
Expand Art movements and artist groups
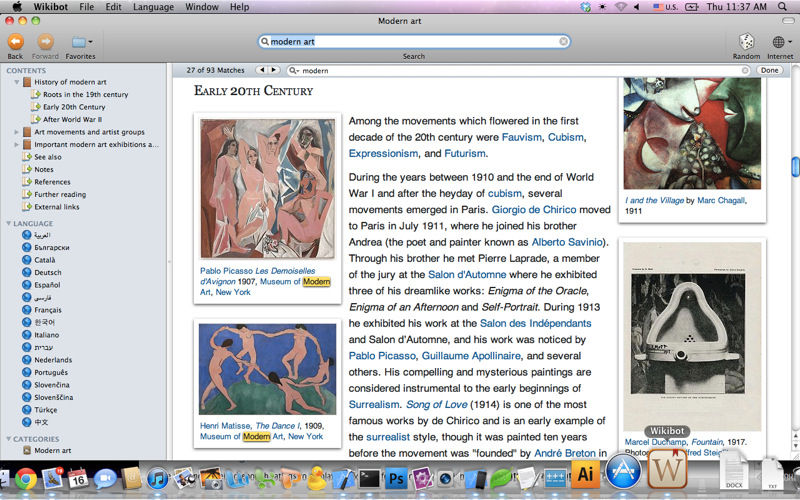coord(16,132)
